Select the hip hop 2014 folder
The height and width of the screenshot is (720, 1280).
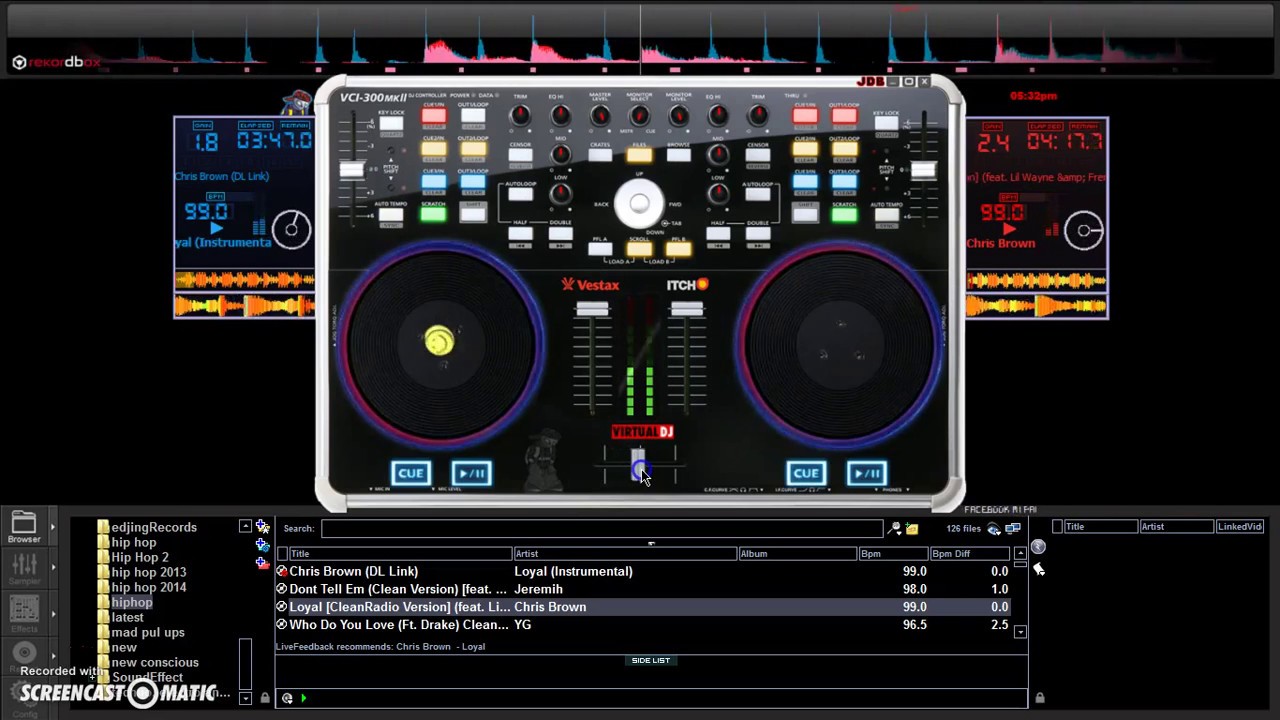point(148,587)
